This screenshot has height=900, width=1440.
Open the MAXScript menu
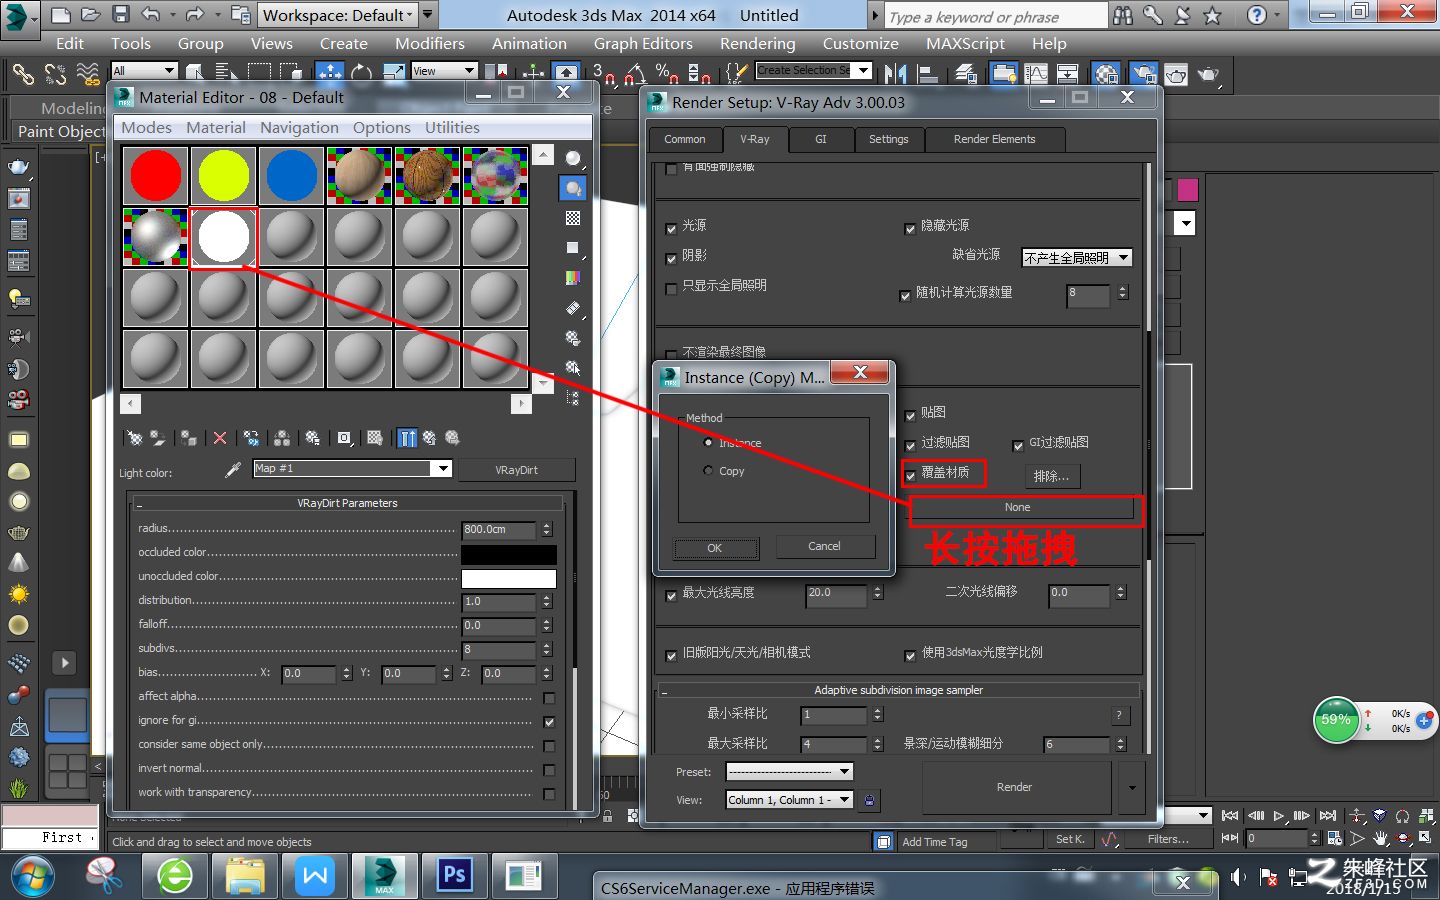pyautogui.click(x=965, y=44)
